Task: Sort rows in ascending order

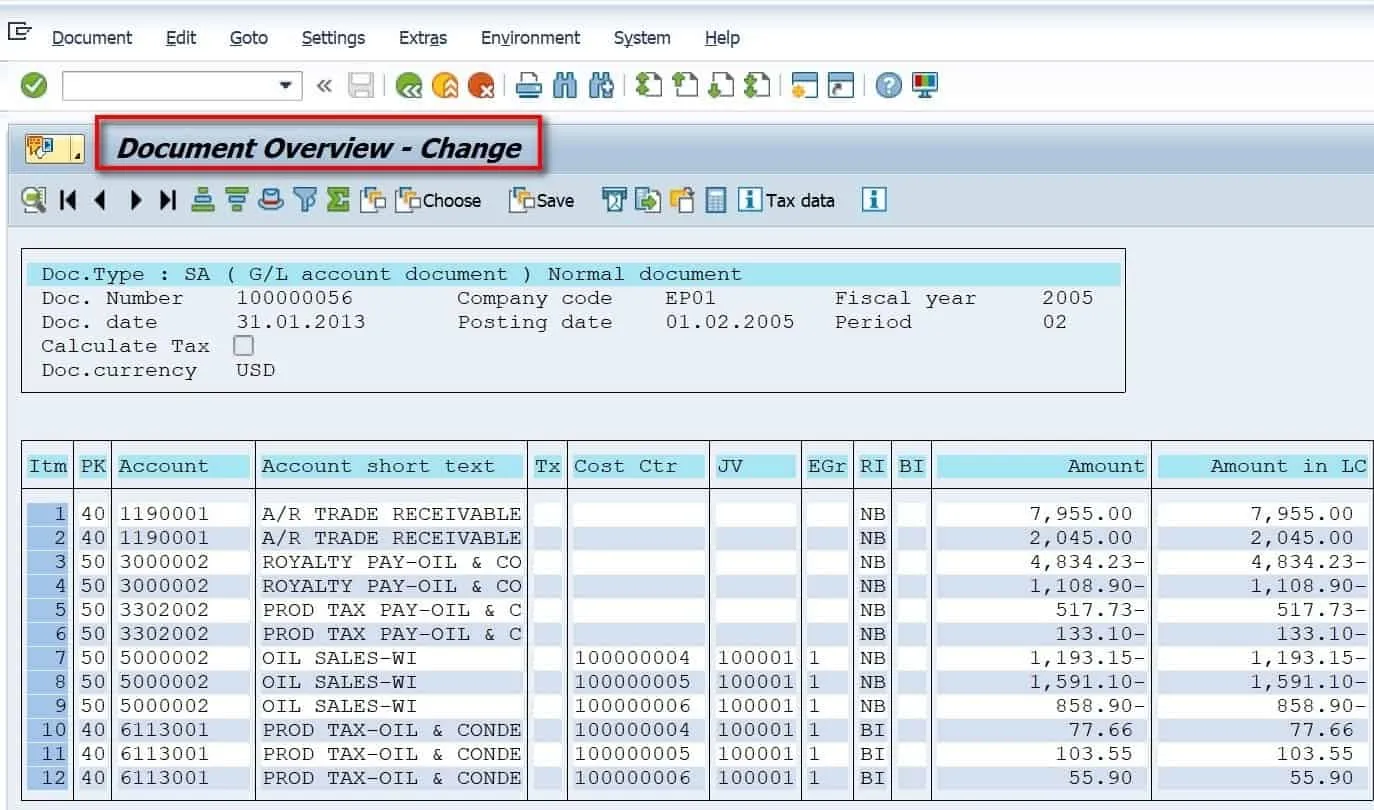Action: coord(203,200)
